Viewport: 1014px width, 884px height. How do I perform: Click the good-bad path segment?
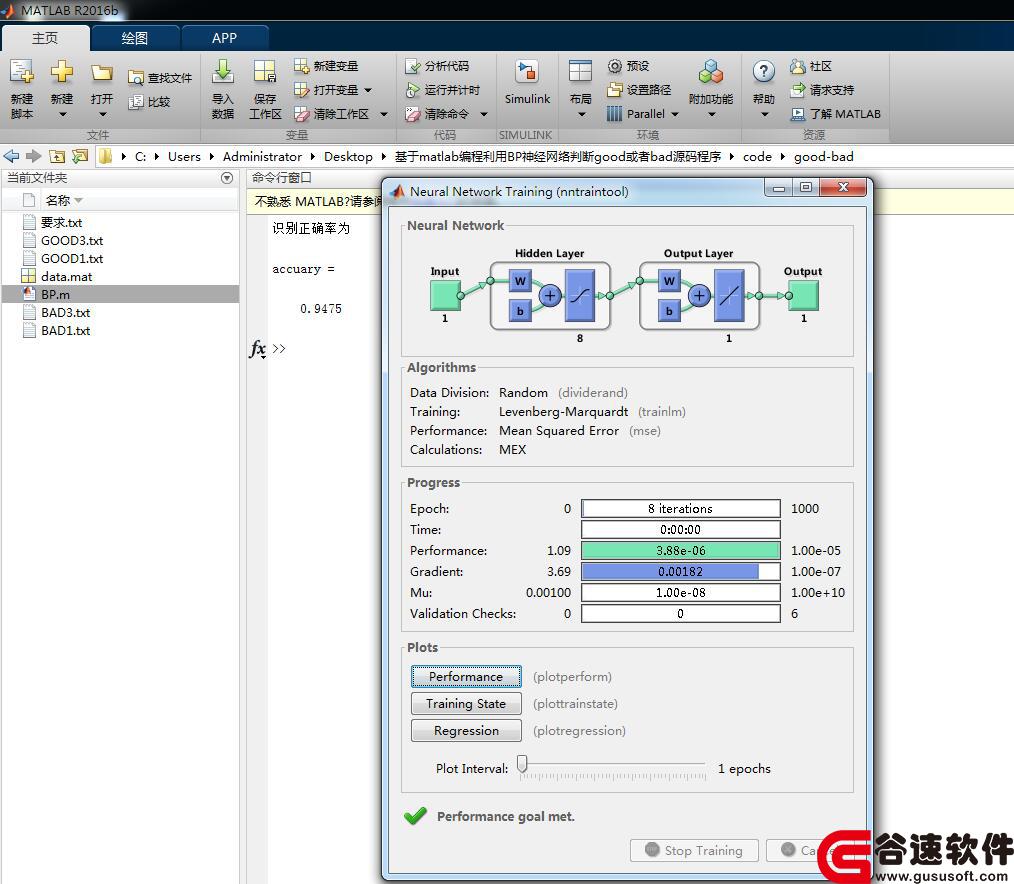coord(823,156)
